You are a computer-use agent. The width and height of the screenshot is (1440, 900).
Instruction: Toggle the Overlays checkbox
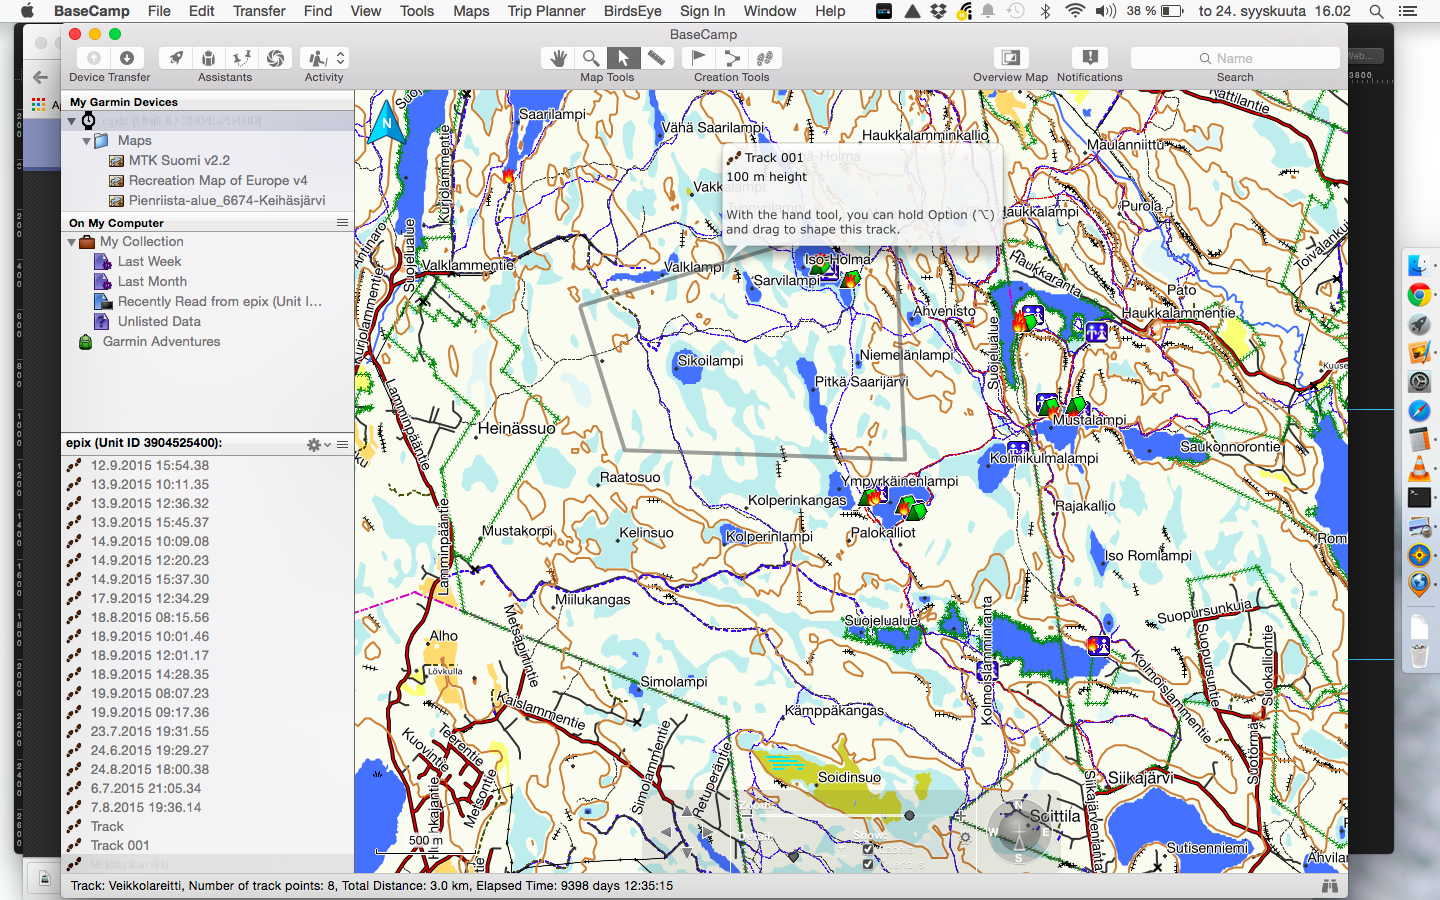(x=868, y=864)
